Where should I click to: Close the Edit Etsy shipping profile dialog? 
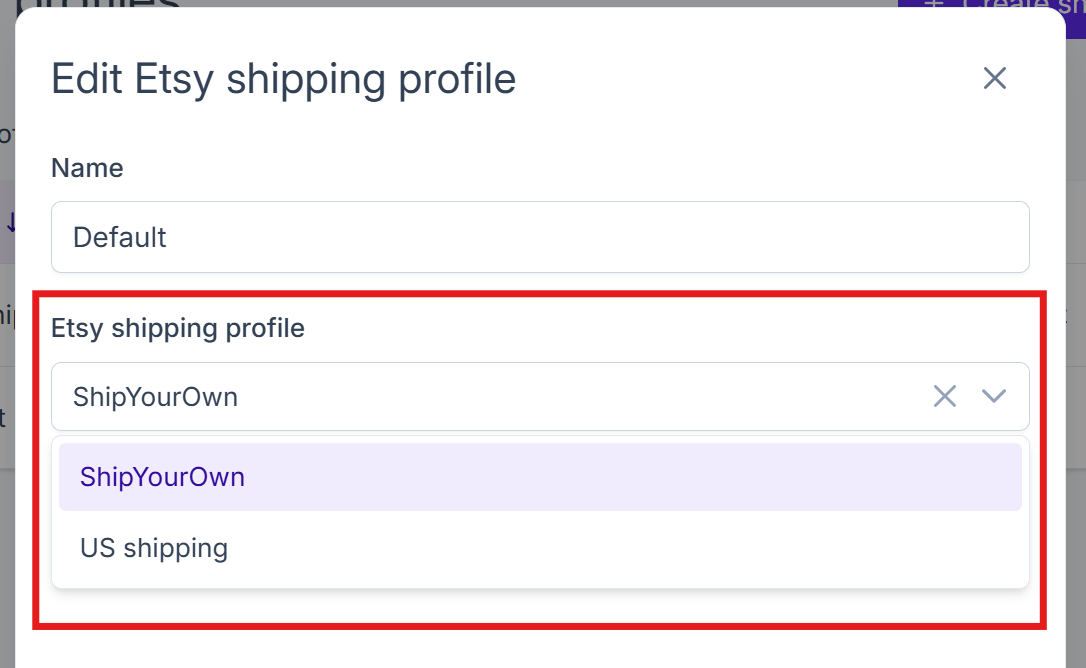click(x=994, y=78)
